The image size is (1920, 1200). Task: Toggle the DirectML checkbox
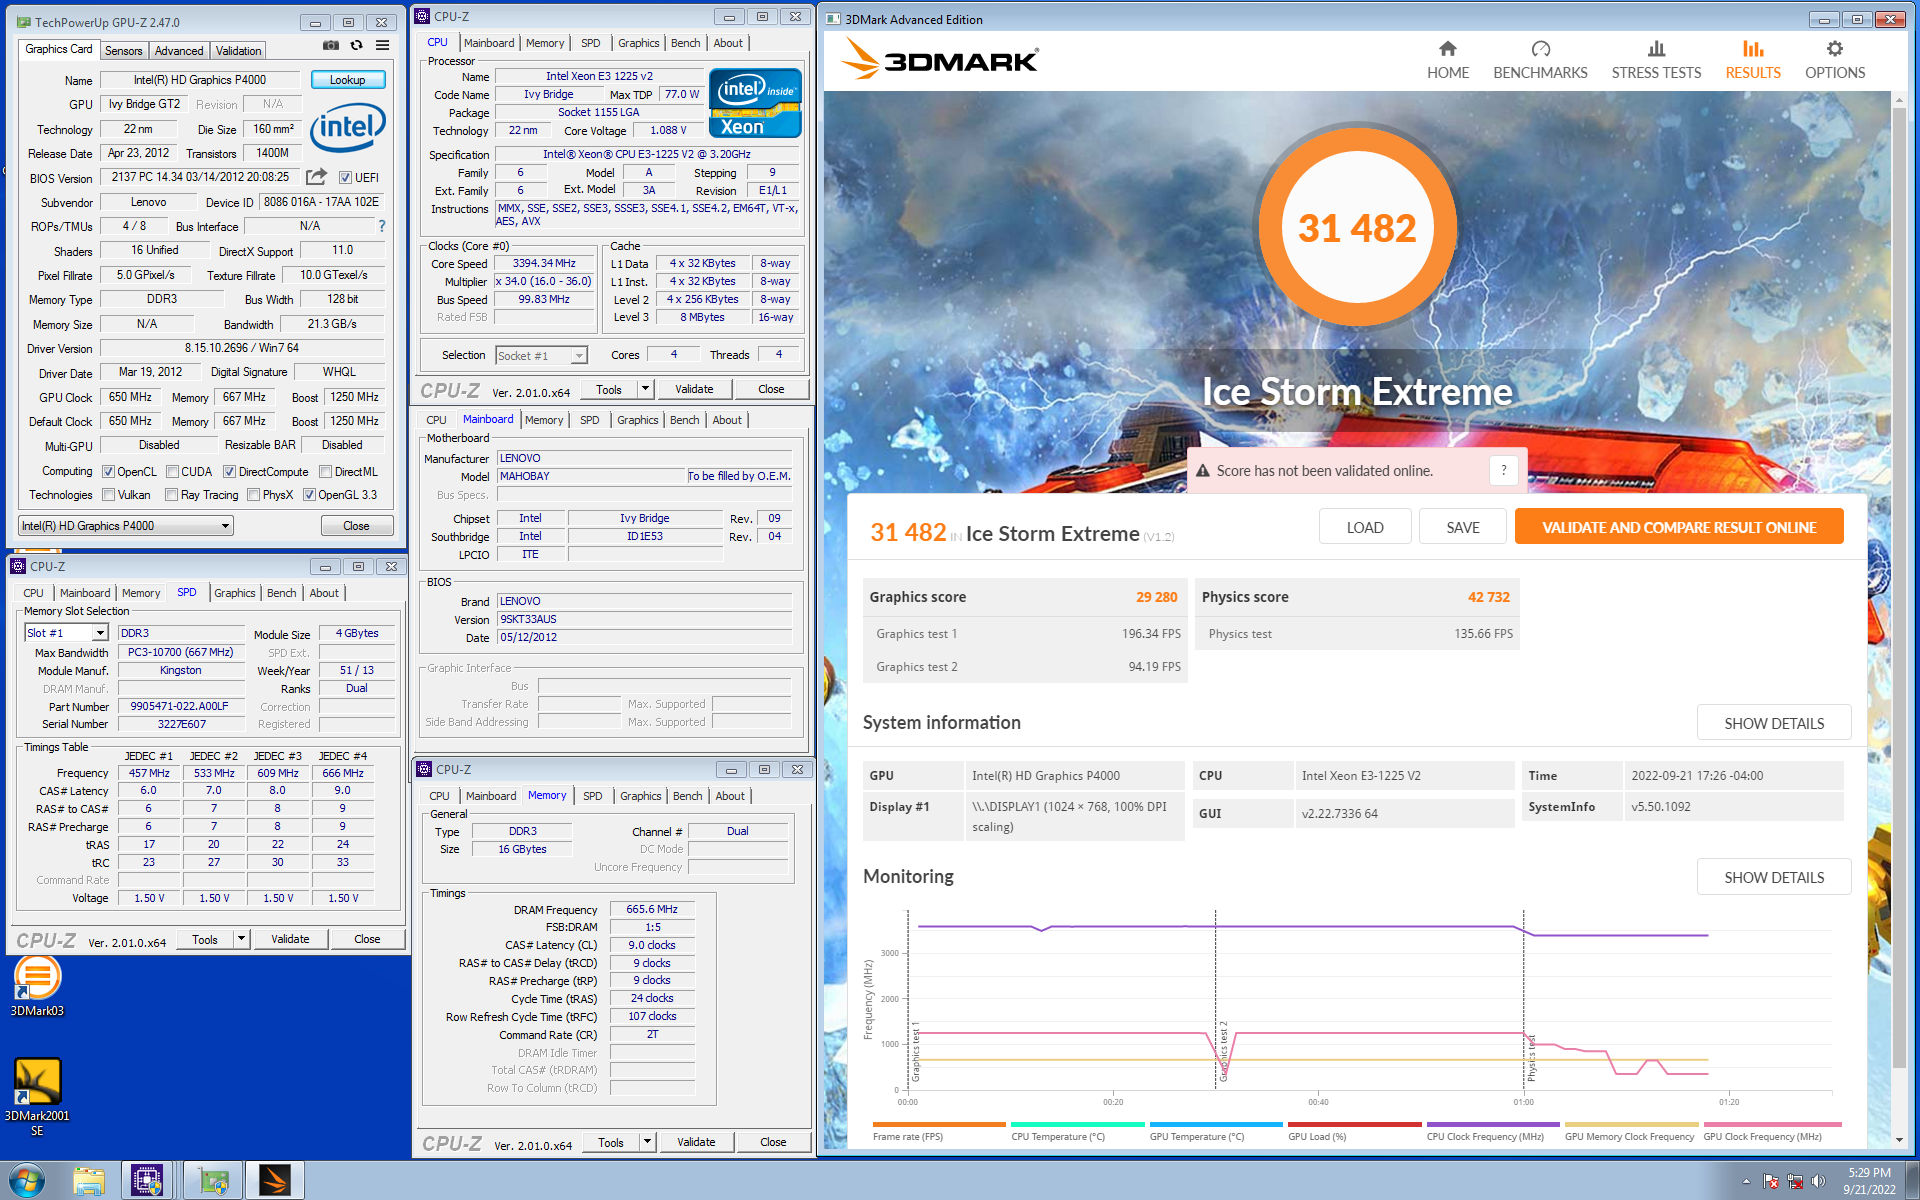click(x=325, y=472)
